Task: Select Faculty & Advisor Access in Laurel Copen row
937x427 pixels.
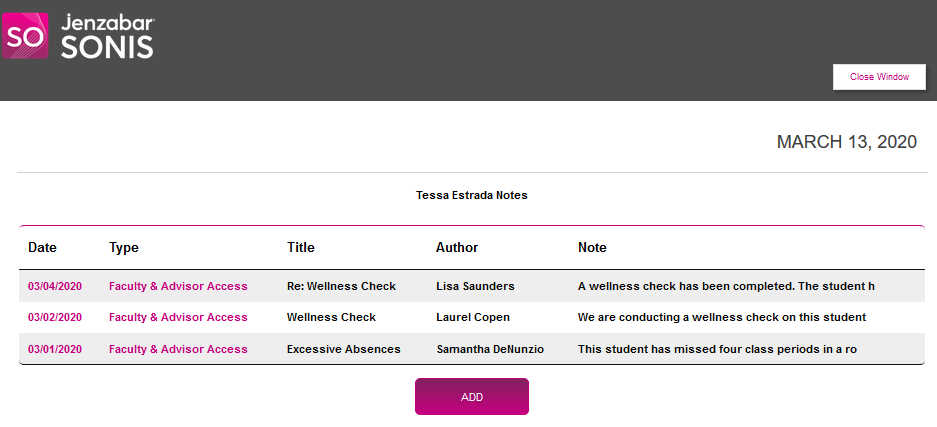Action: (178, 318)
